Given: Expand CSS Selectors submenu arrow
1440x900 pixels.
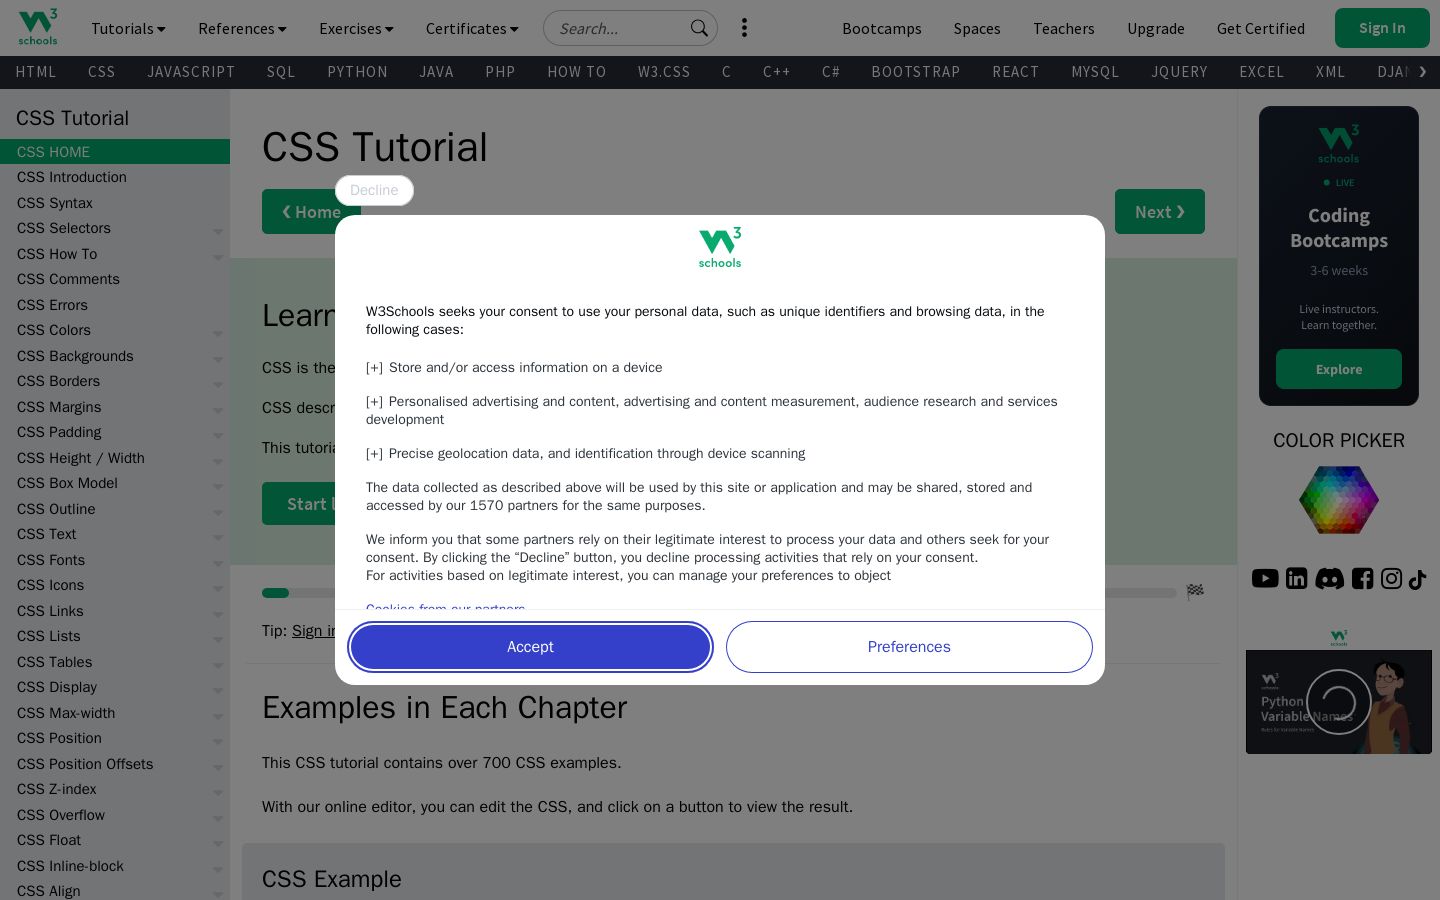Looking at the screenshot, I should tap(217, 231).
